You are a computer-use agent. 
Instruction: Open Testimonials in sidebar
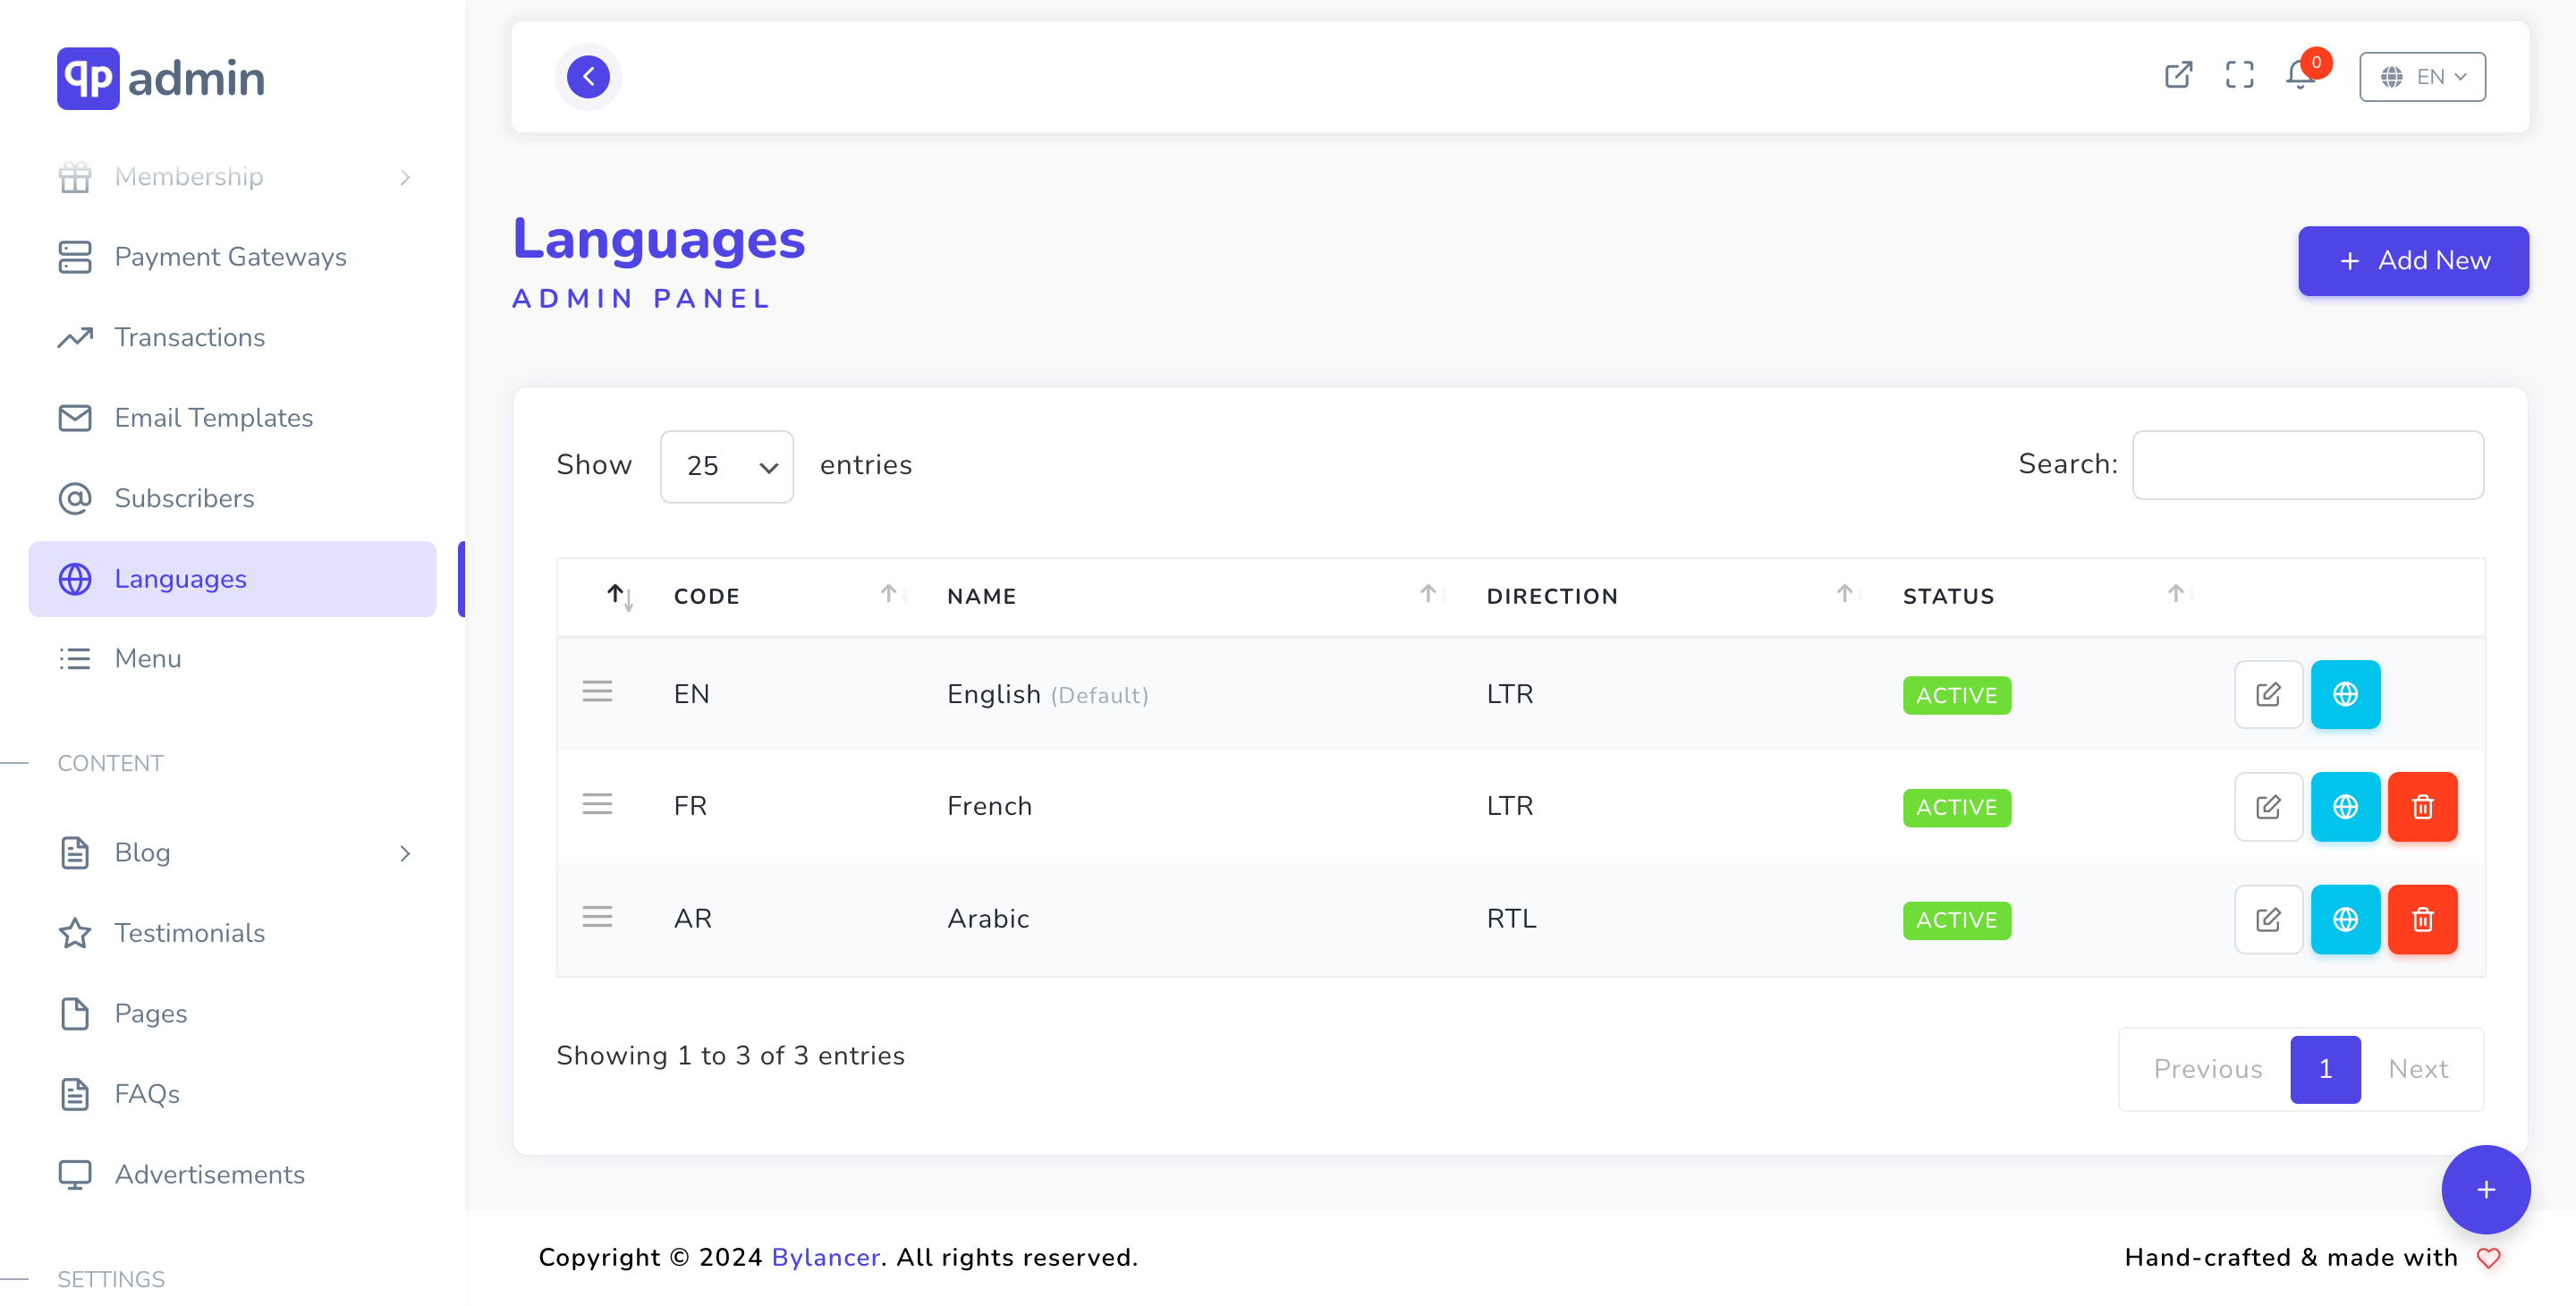pos(232,933)
